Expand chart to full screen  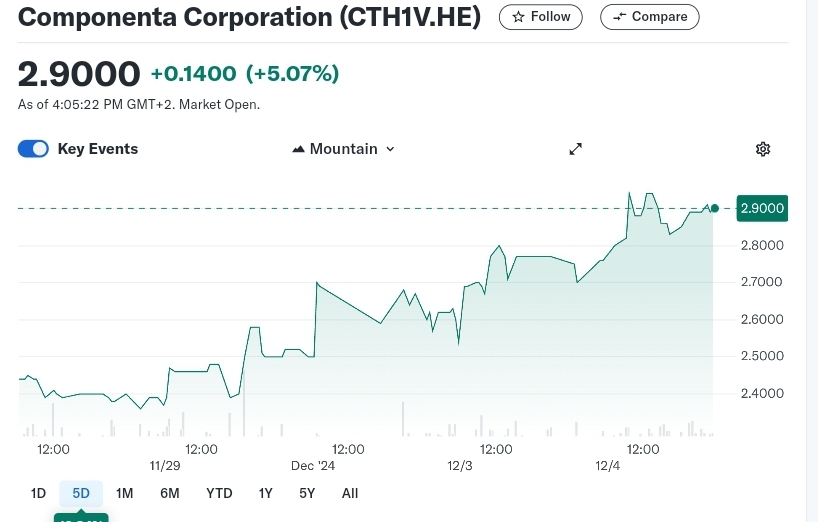[576, 149]
